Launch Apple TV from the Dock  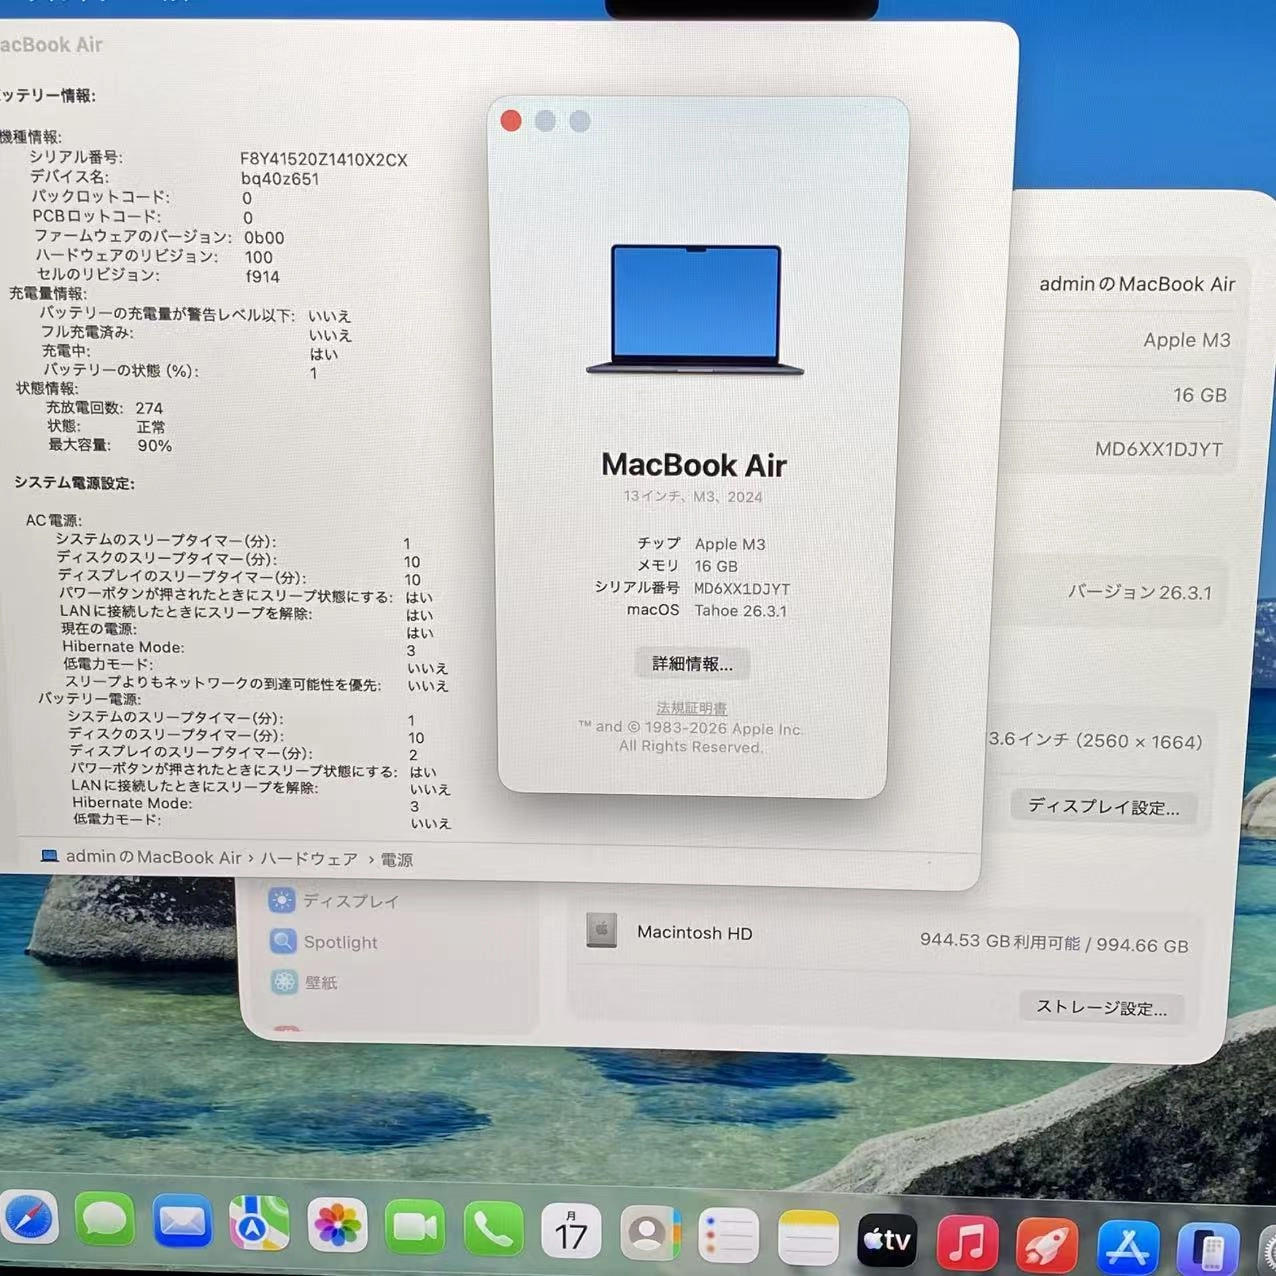click(887, 1241)
